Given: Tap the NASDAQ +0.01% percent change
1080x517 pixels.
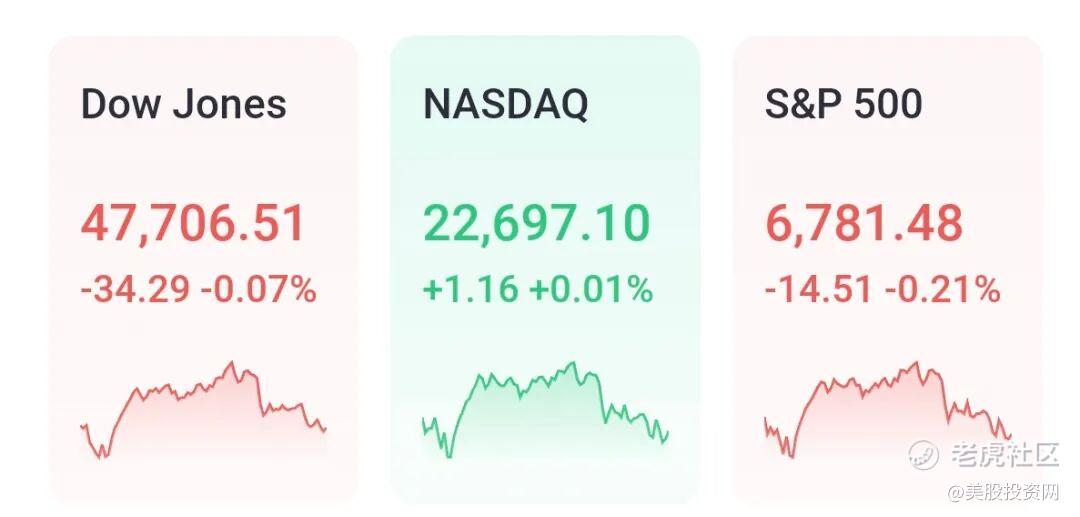Looking at the screenshot, I should [591, 290].
